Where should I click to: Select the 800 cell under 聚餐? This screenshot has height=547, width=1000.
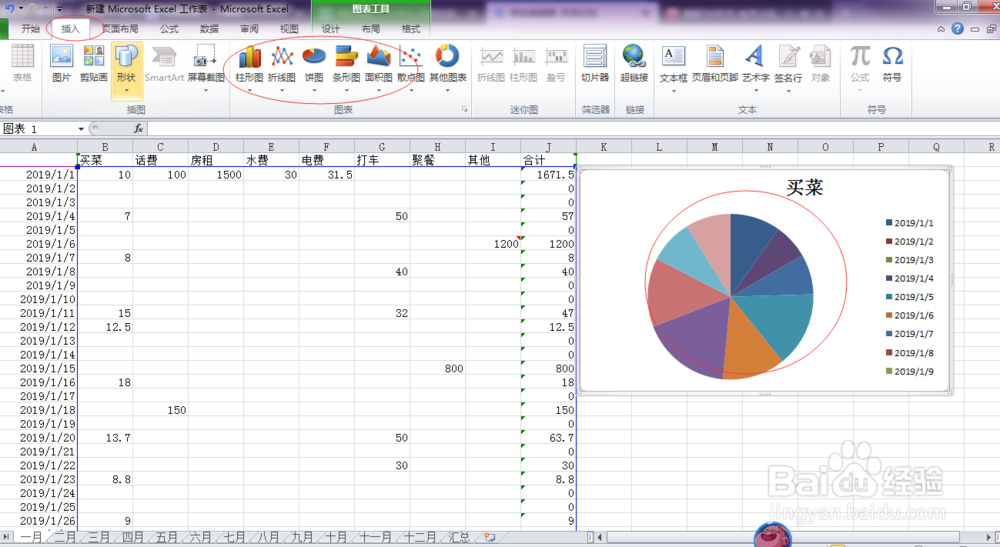click(x=438, y=368)
